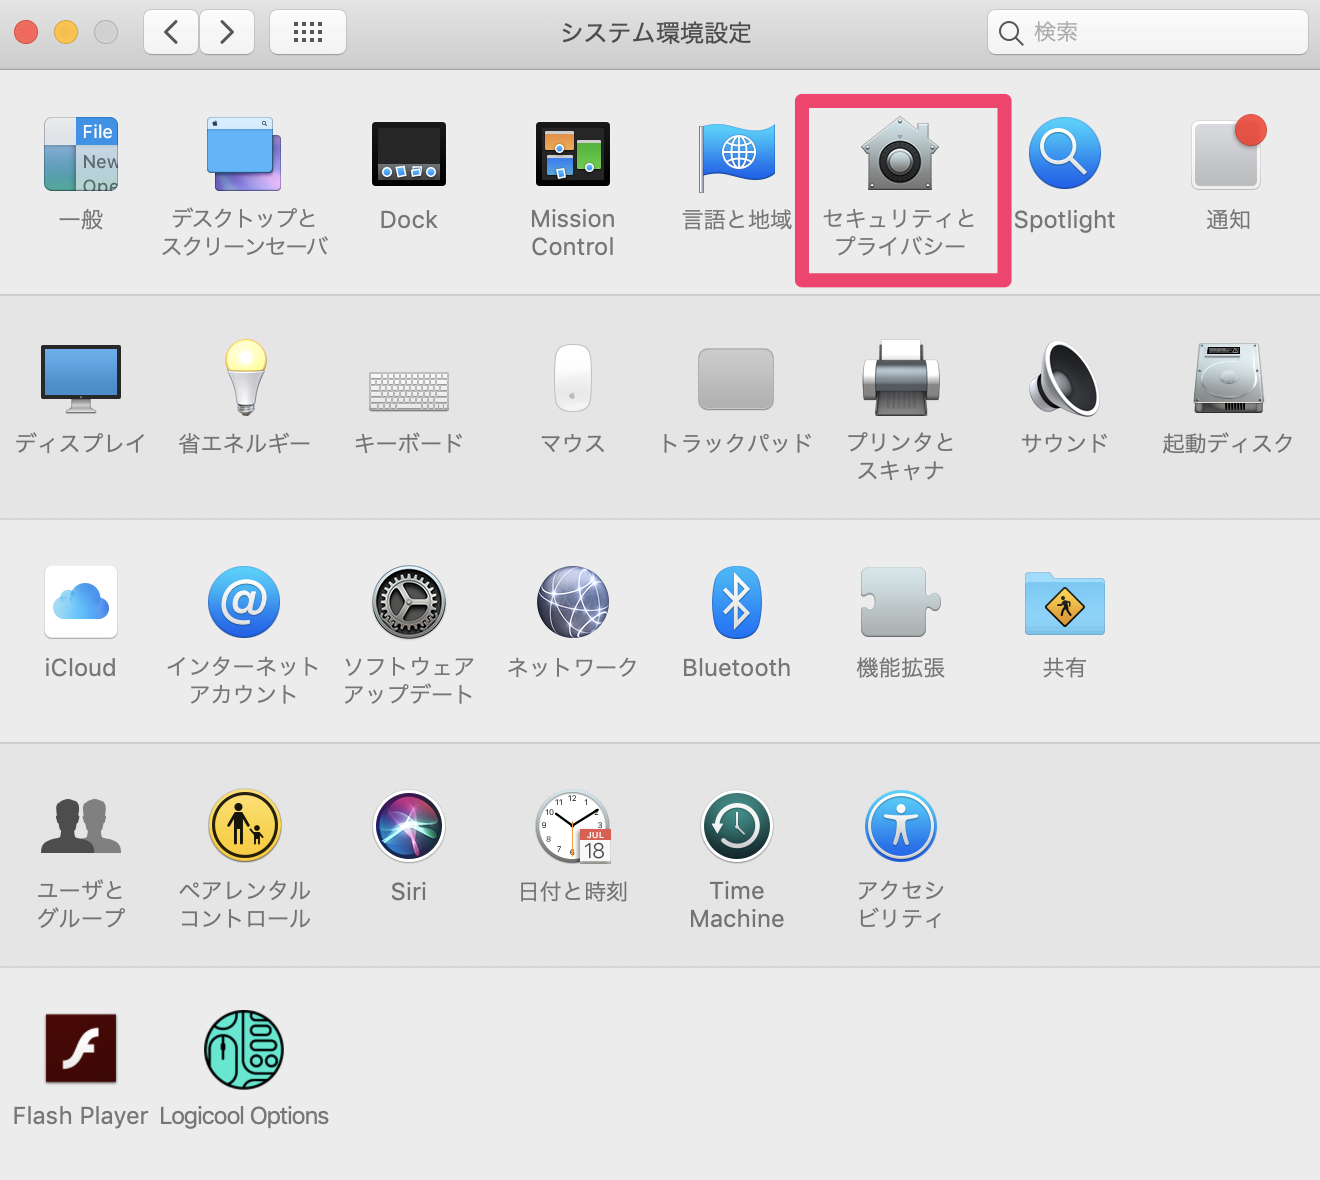Open デスクトップとスクリーンセーバ preferences
The image size is (1320, 1180).
point(244,154)
